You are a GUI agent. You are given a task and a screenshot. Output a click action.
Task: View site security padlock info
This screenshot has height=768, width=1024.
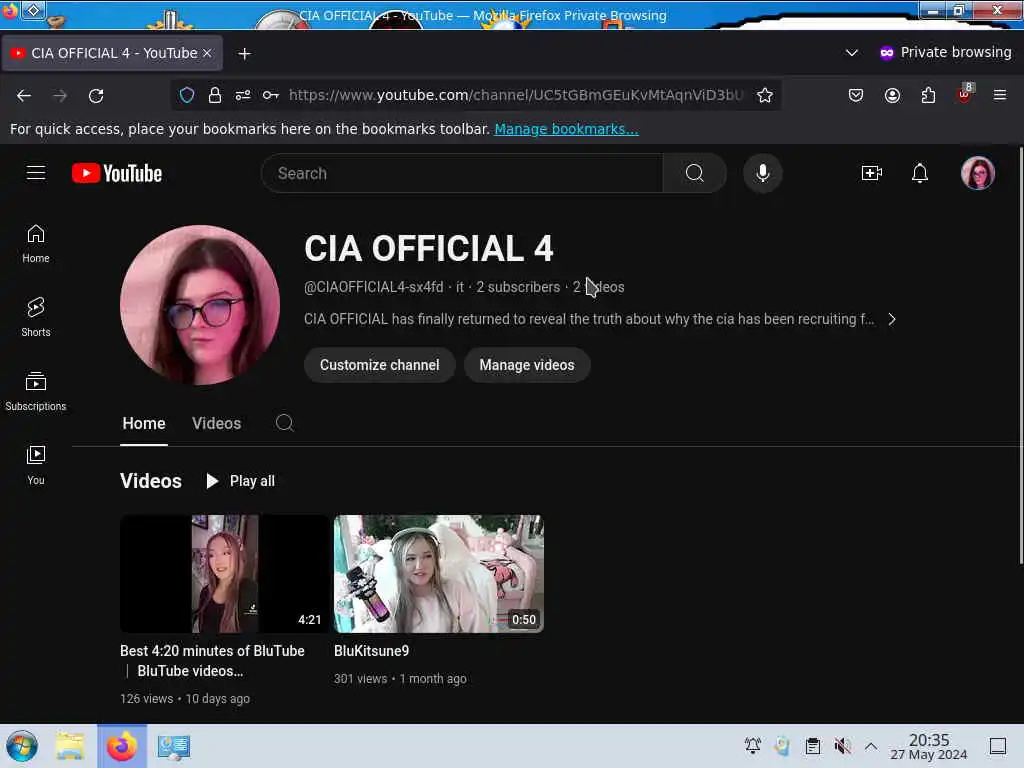point(215,95)
